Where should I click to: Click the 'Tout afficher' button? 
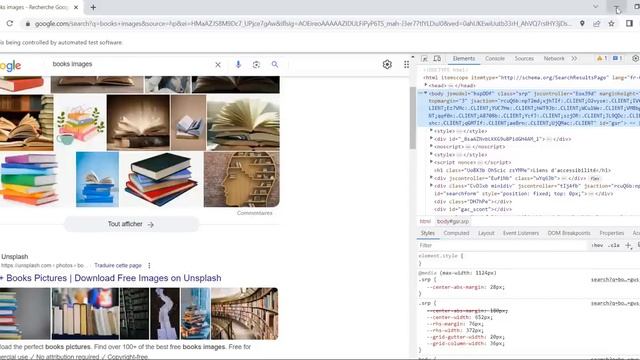coord(131,224)
